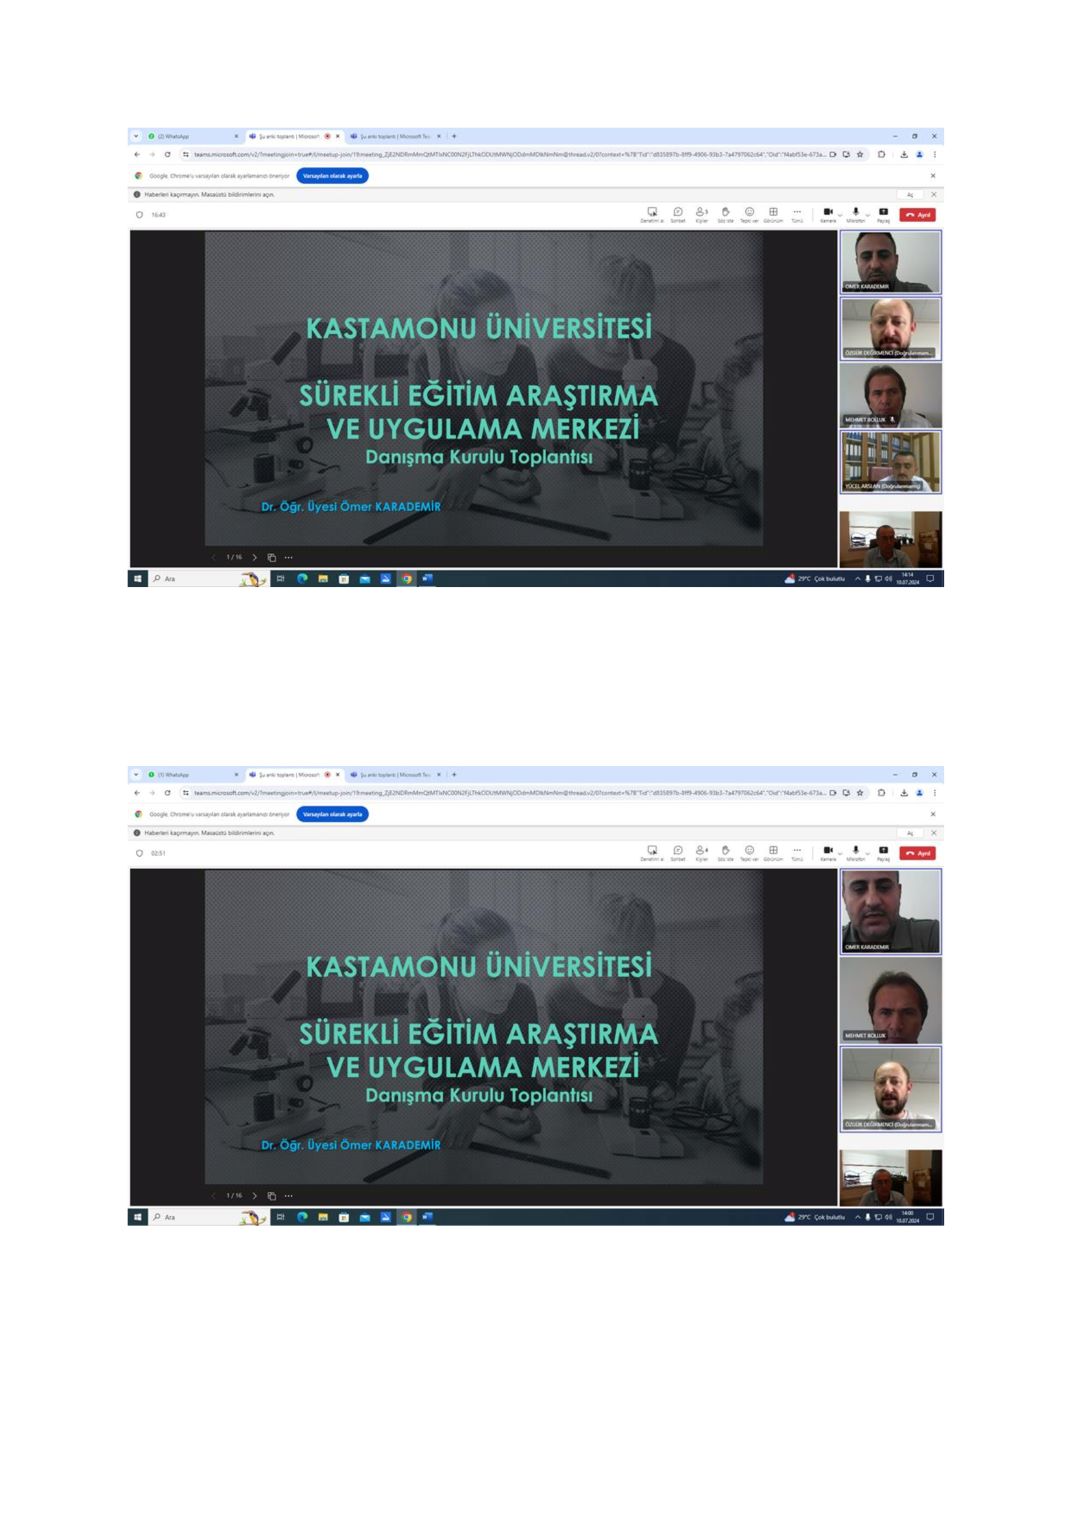Go to next slide in the top screenshot

(x=255, y=557)
